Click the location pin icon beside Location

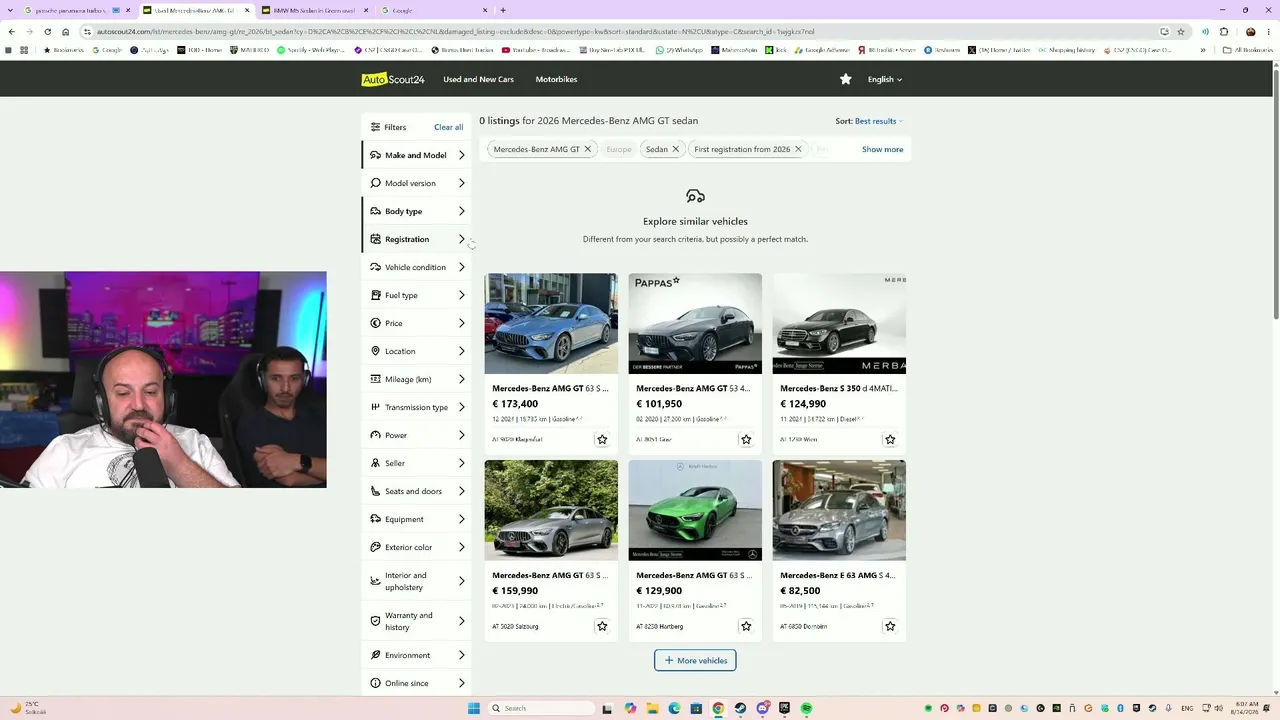click(x=375, y=351)
